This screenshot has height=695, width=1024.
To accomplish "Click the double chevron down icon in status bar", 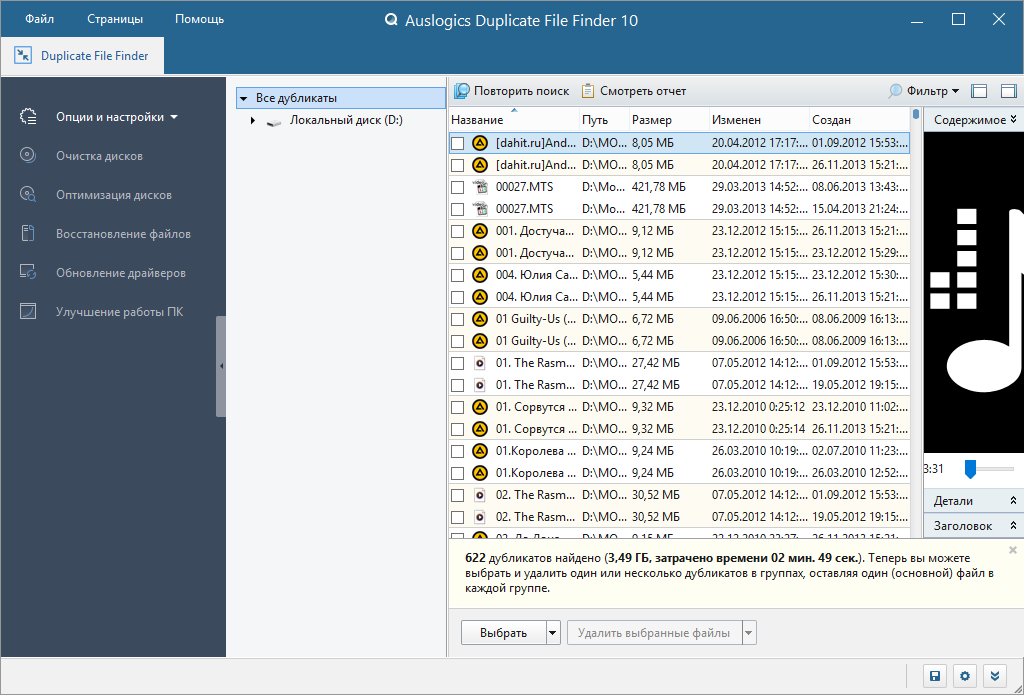I will coord(995,676).
